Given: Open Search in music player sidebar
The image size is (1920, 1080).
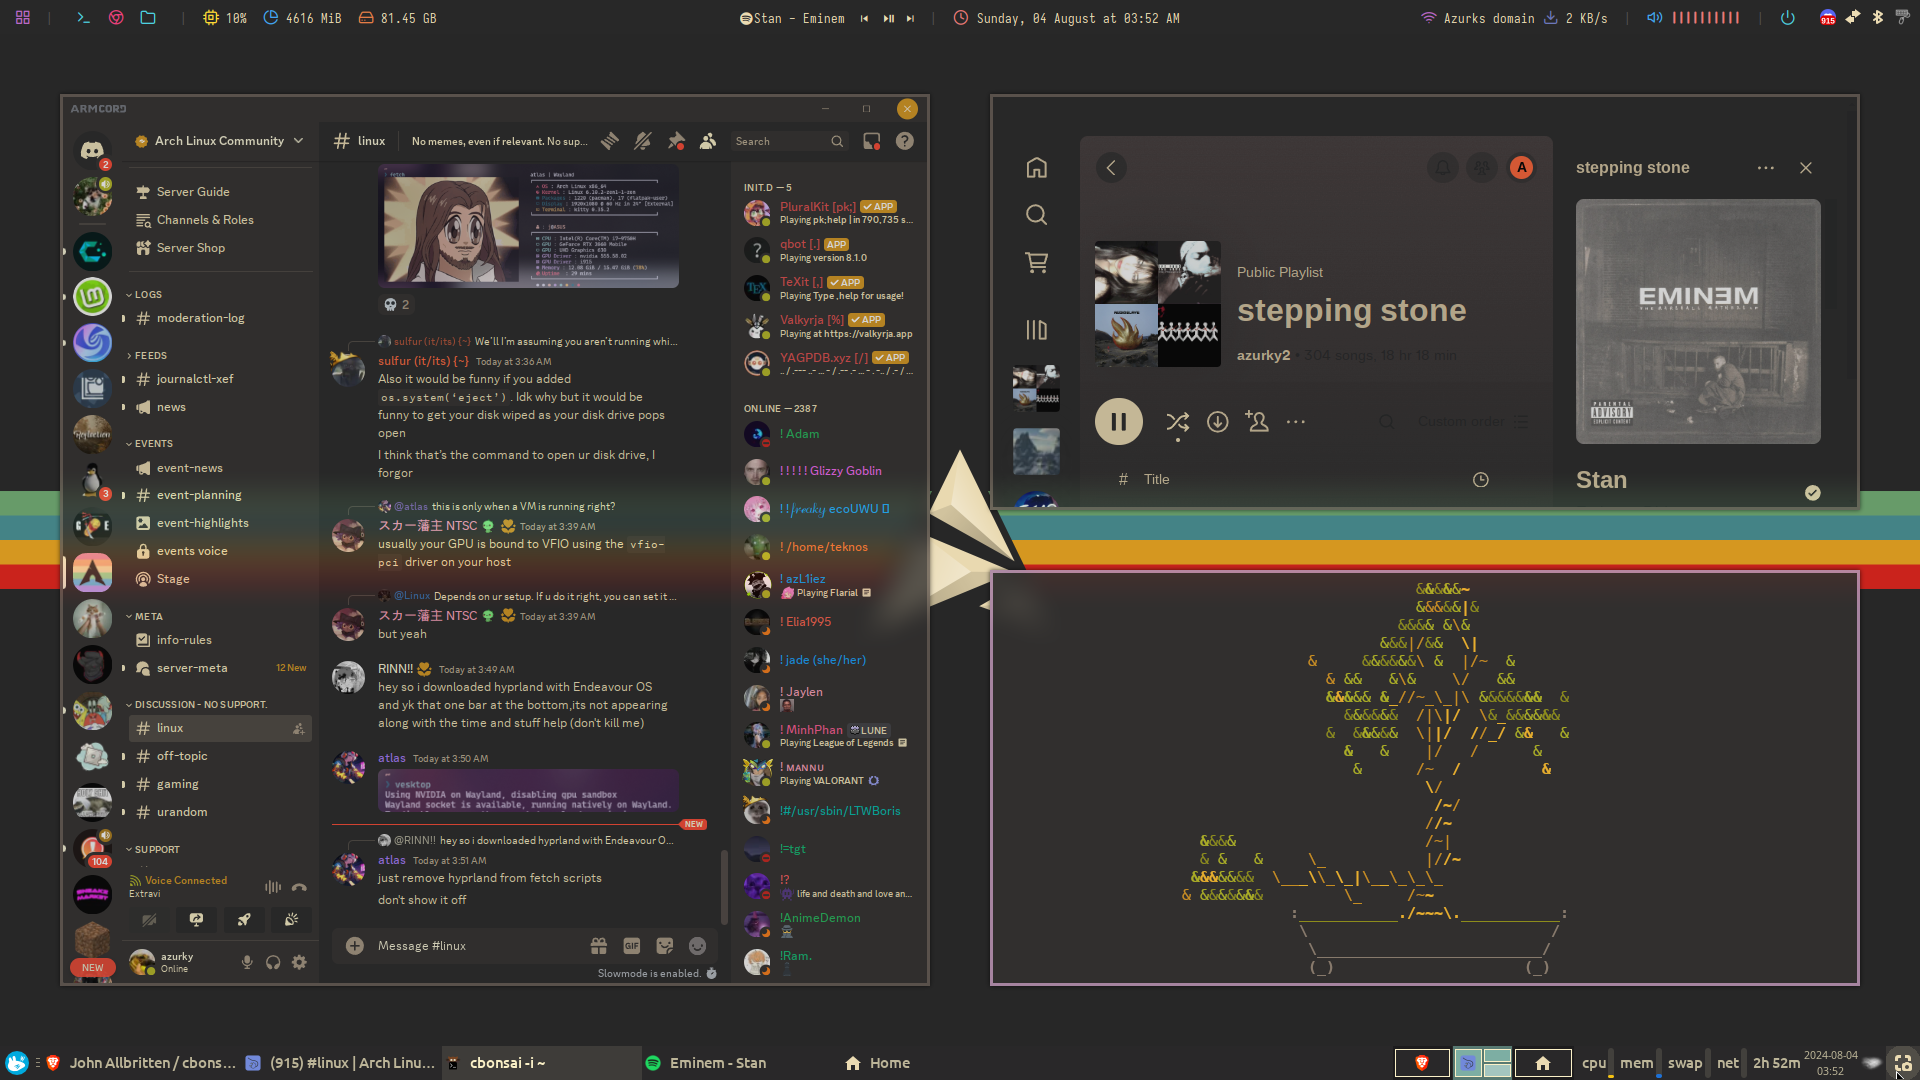Looking at the screenshot, I should [1037, 215].
